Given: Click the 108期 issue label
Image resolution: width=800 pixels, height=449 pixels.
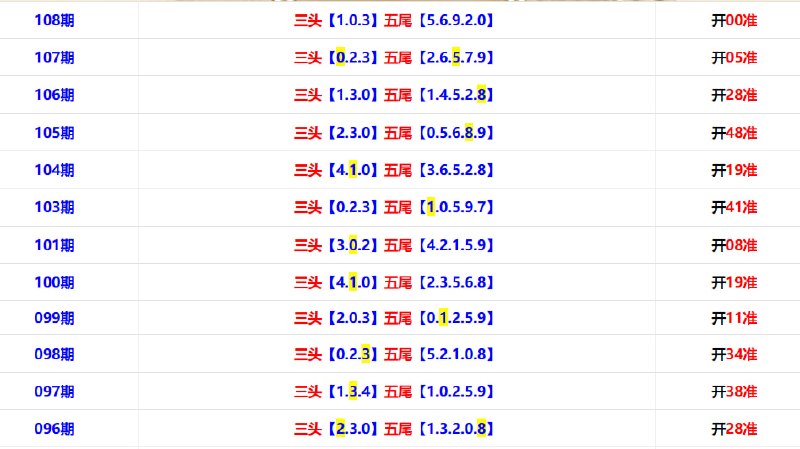Looking at the screenshot, I should pyautogui.click(x=54, y=20).
